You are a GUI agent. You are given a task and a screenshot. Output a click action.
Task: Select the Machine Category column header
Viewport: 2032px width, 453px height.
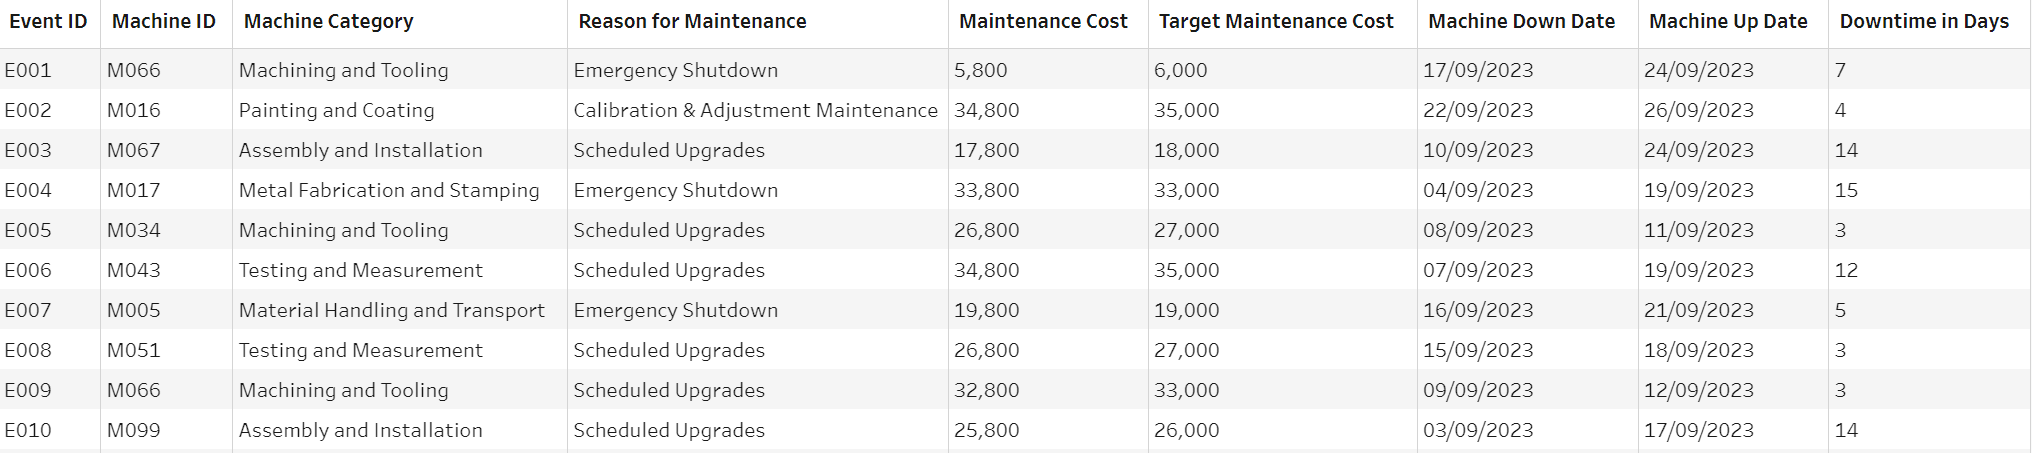328,22
